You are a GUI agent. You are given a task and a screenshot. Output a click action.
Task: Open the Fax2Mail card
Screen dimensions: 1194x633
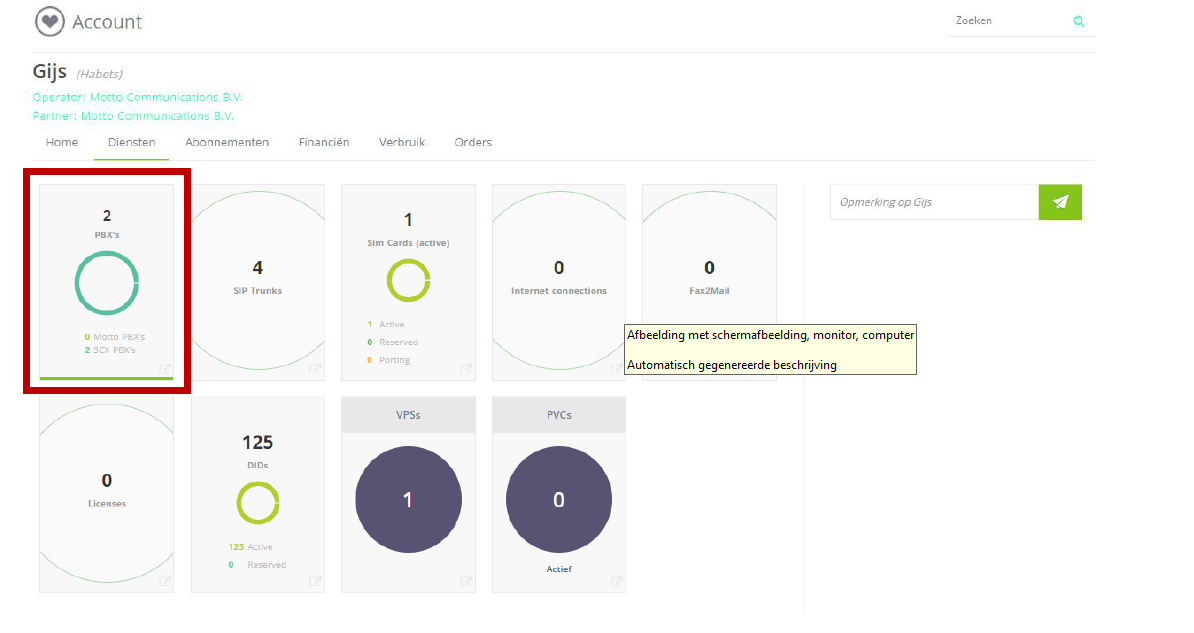pyautogui.click(x=710, y=282)
